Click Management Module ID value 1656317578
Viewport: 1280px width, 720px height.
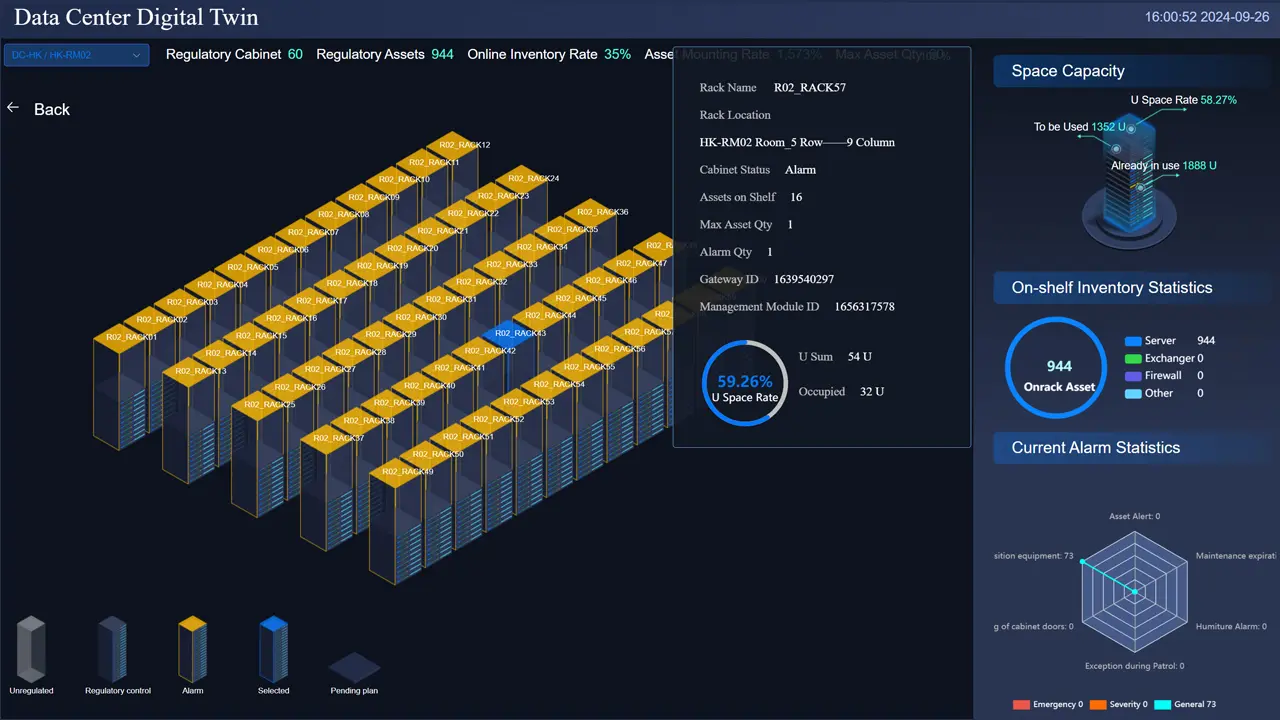[x=865, y=307]
